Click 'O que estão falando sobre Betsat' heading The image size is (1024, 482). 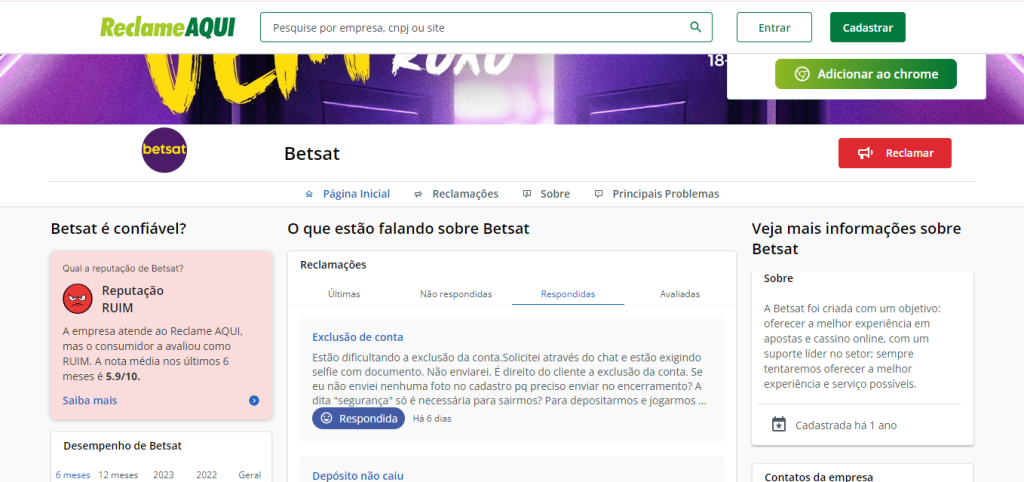[x=408, y=229]
